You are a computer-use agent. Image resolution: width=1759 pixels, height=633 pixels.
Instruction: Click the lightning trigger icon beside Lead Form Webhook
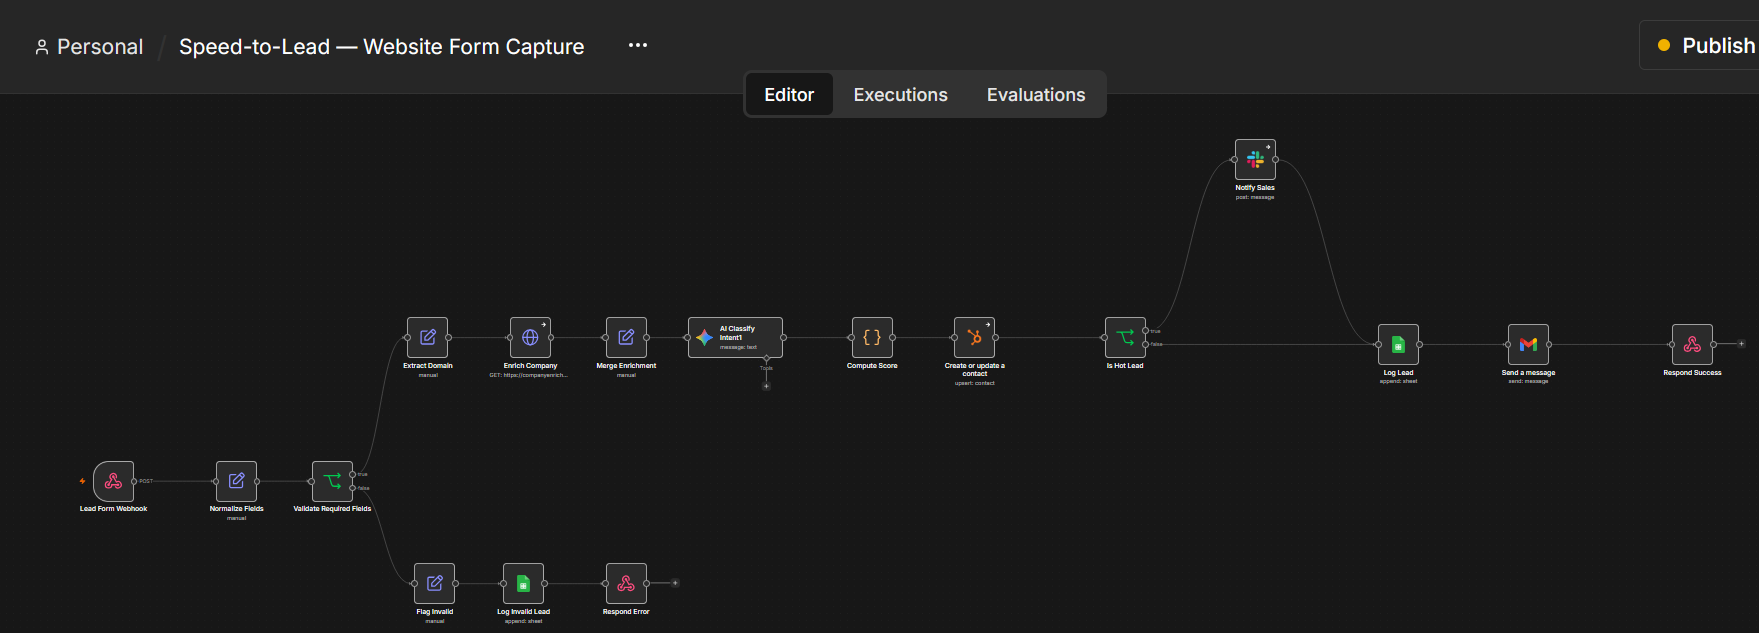[x=82, y=481]
